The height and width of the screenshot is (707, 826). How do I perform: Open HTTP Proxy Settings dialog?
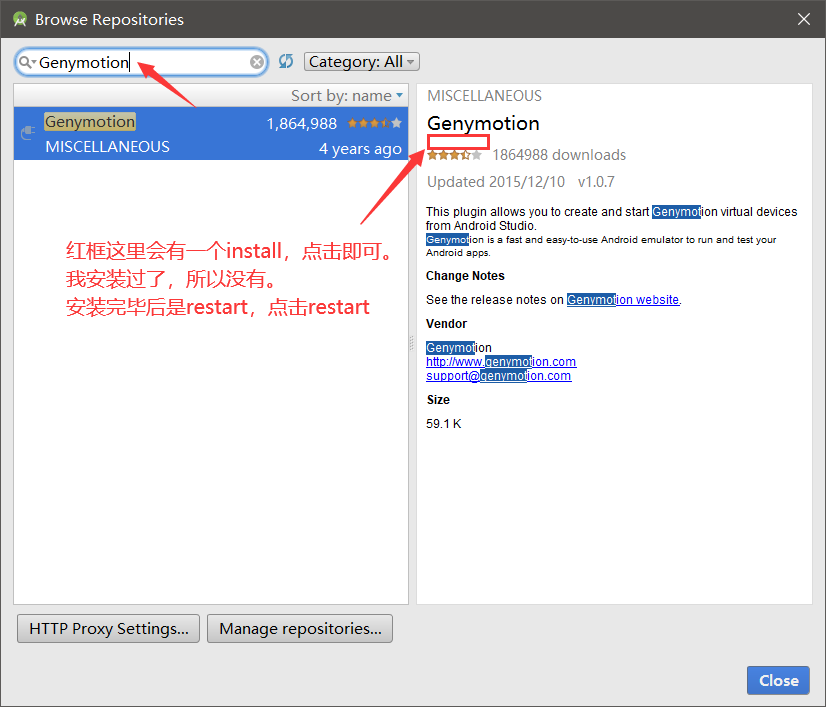click(x=109, y=629)
